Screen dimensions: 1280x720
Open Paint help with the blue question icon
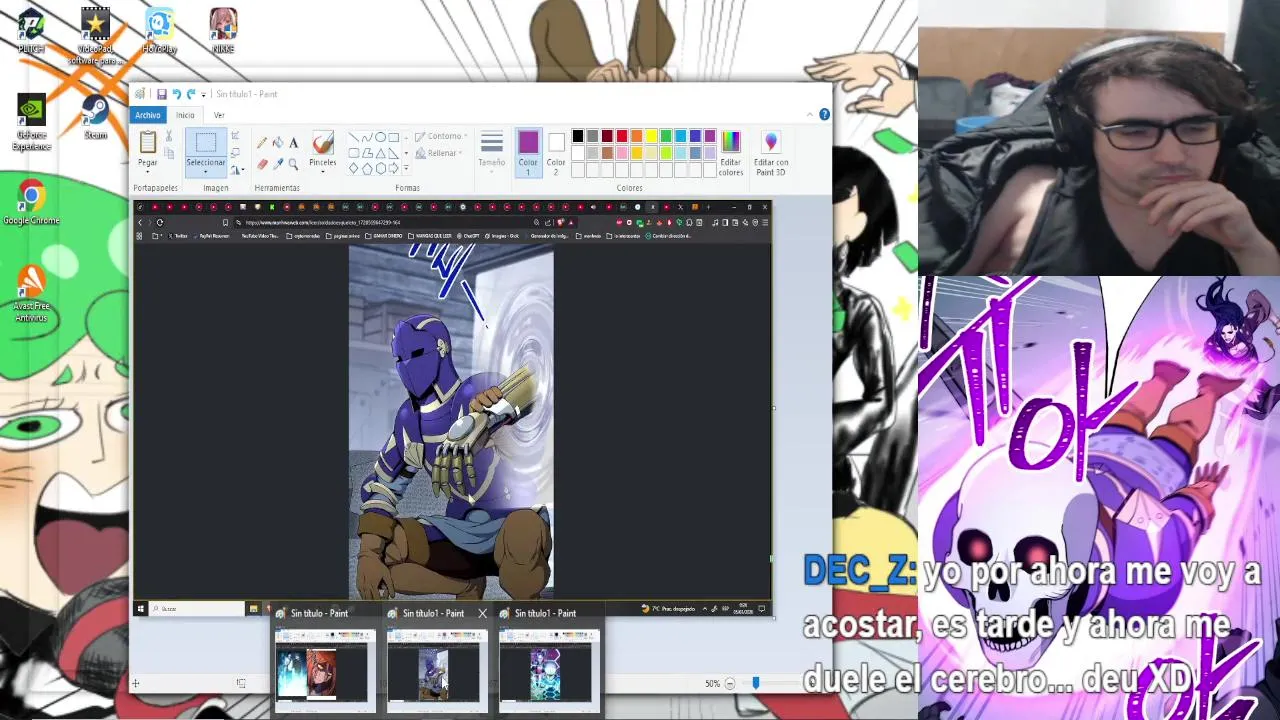pos(824,114)
